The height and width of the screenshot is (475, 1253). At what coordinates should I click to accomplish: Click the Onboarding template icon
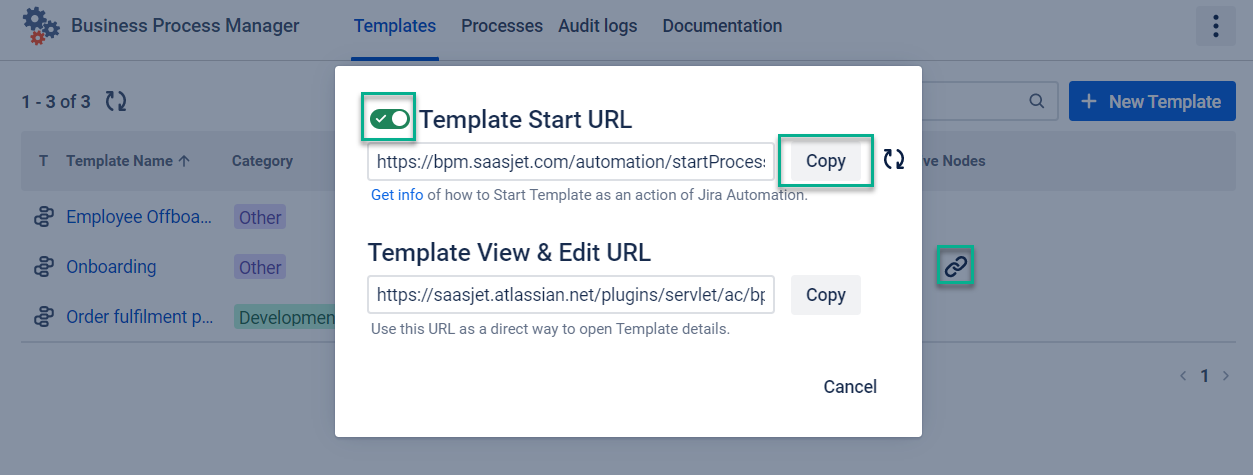click(43, 267)
